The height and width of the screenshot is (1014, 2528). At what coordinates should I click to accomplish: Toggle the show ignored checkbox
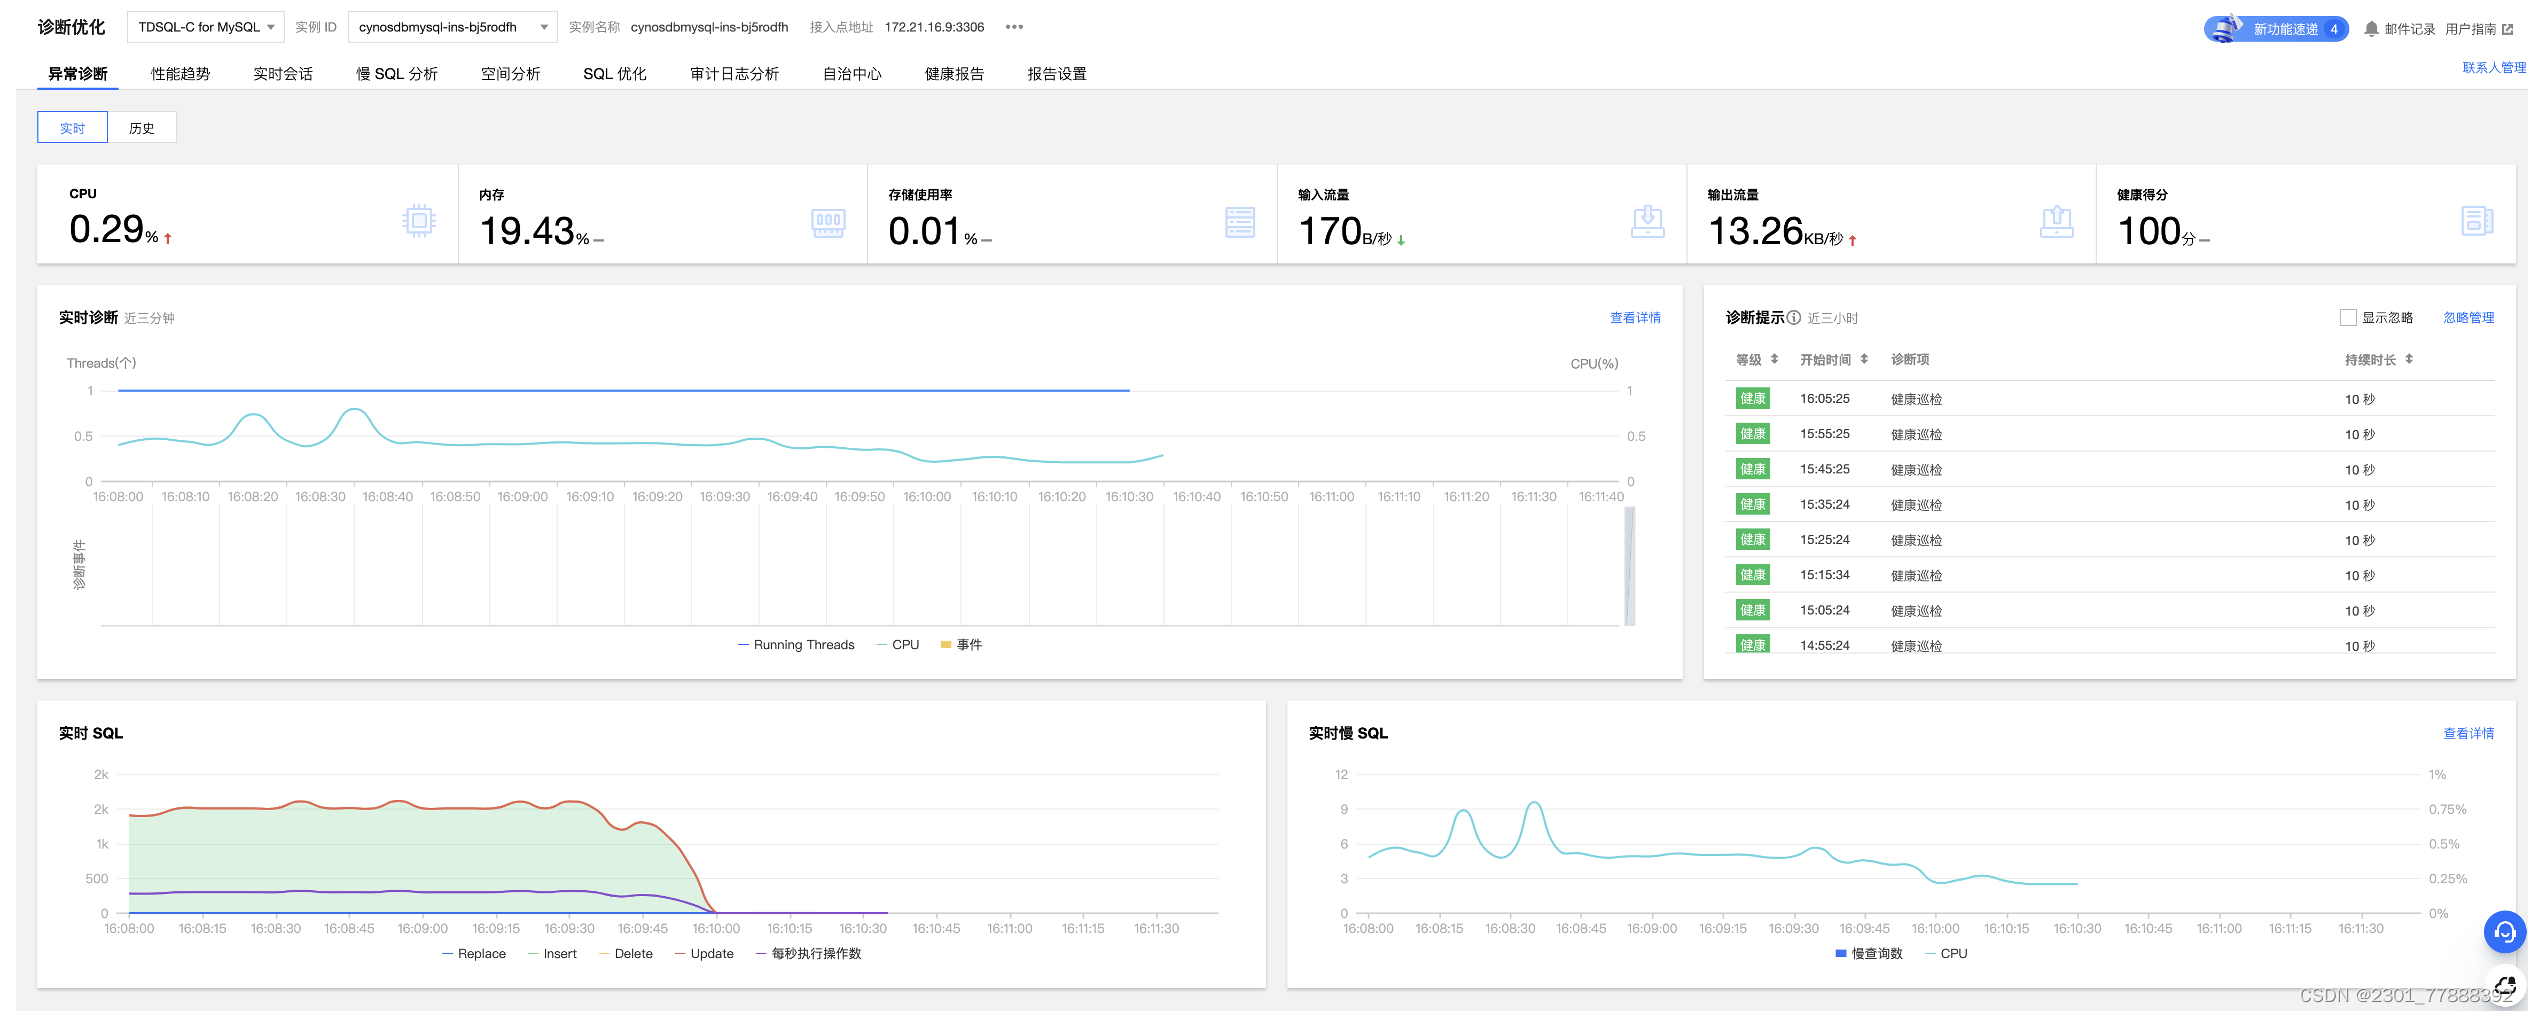click(2348, 318)
